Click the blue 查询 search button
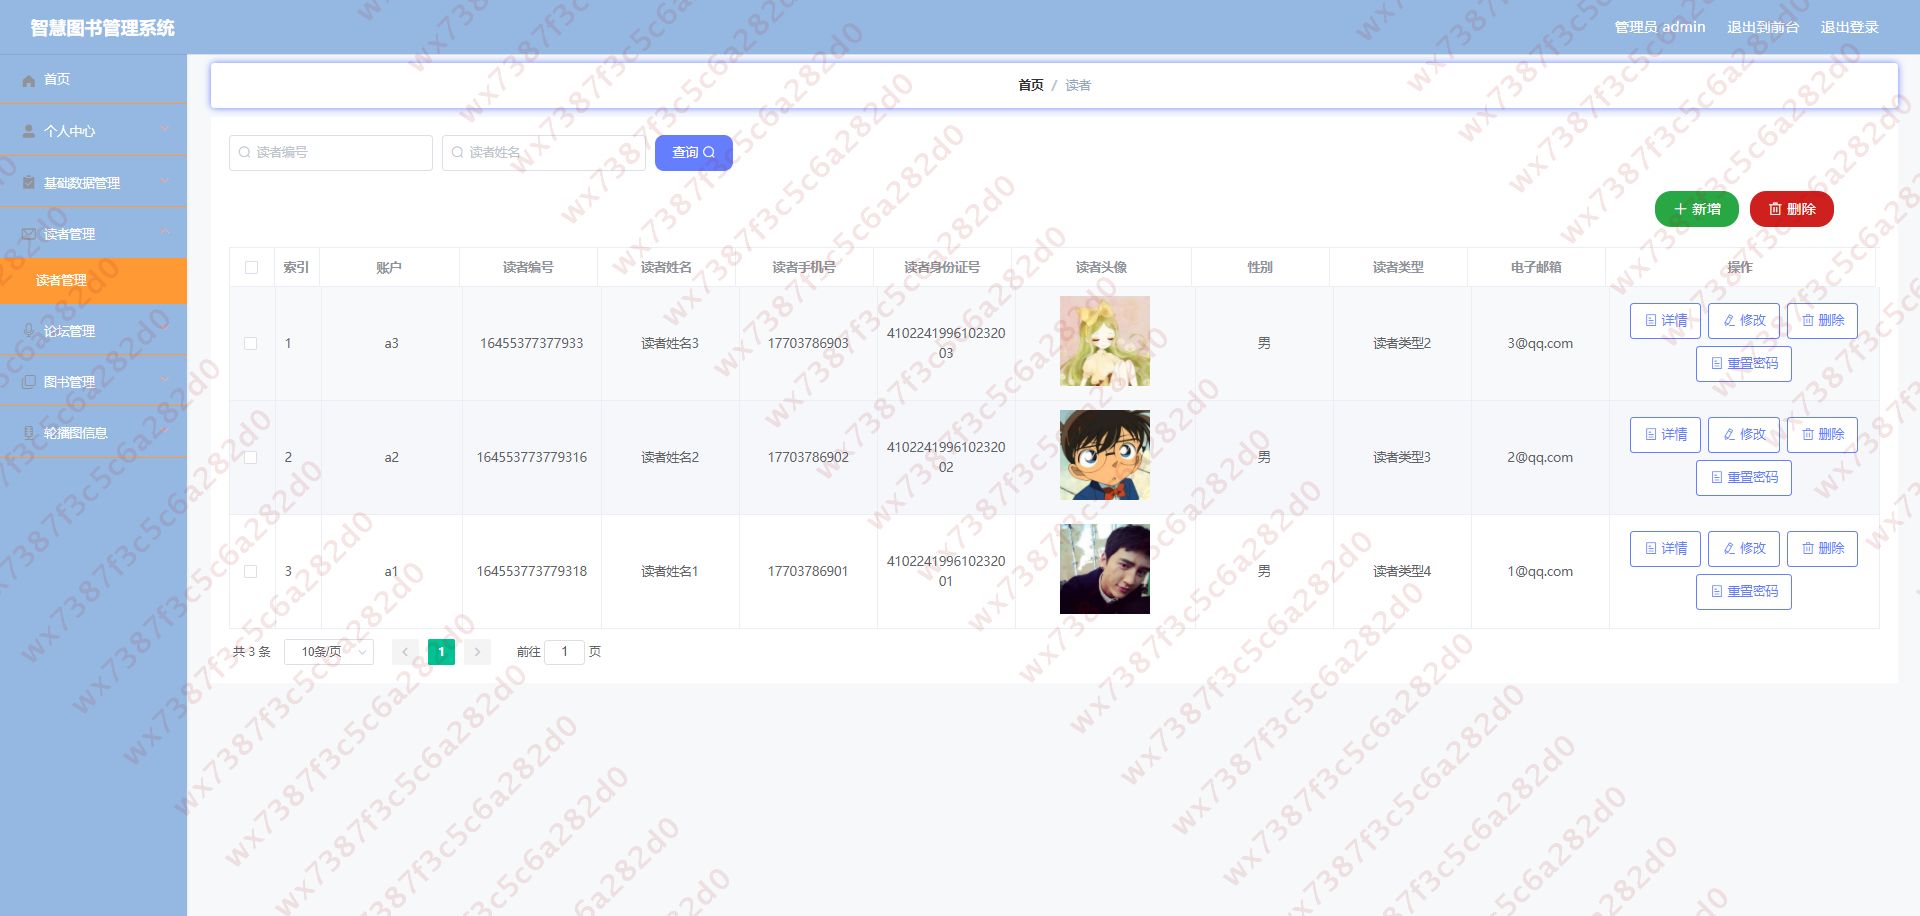1920x916 pixels. (694, 153)
